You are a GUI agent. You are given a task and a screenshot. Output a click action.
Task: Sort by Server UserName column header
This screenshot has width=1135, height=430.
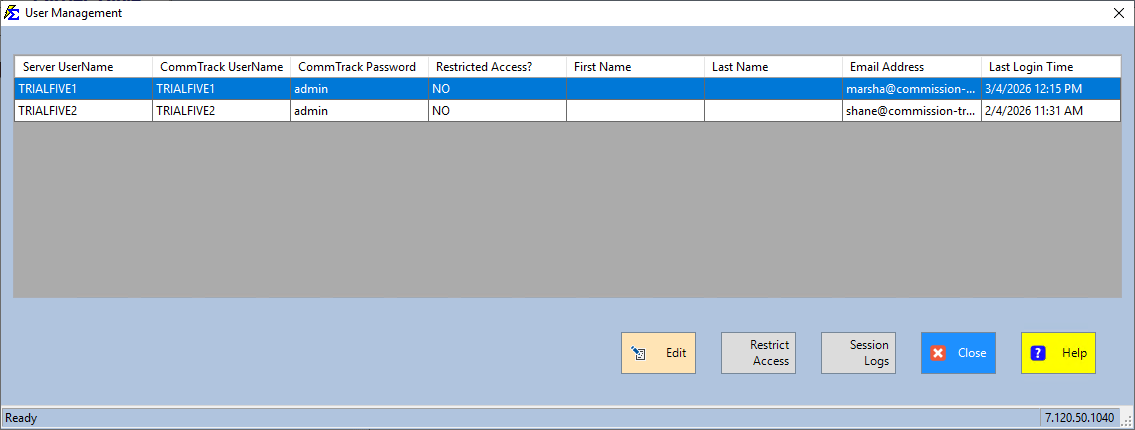83,67
